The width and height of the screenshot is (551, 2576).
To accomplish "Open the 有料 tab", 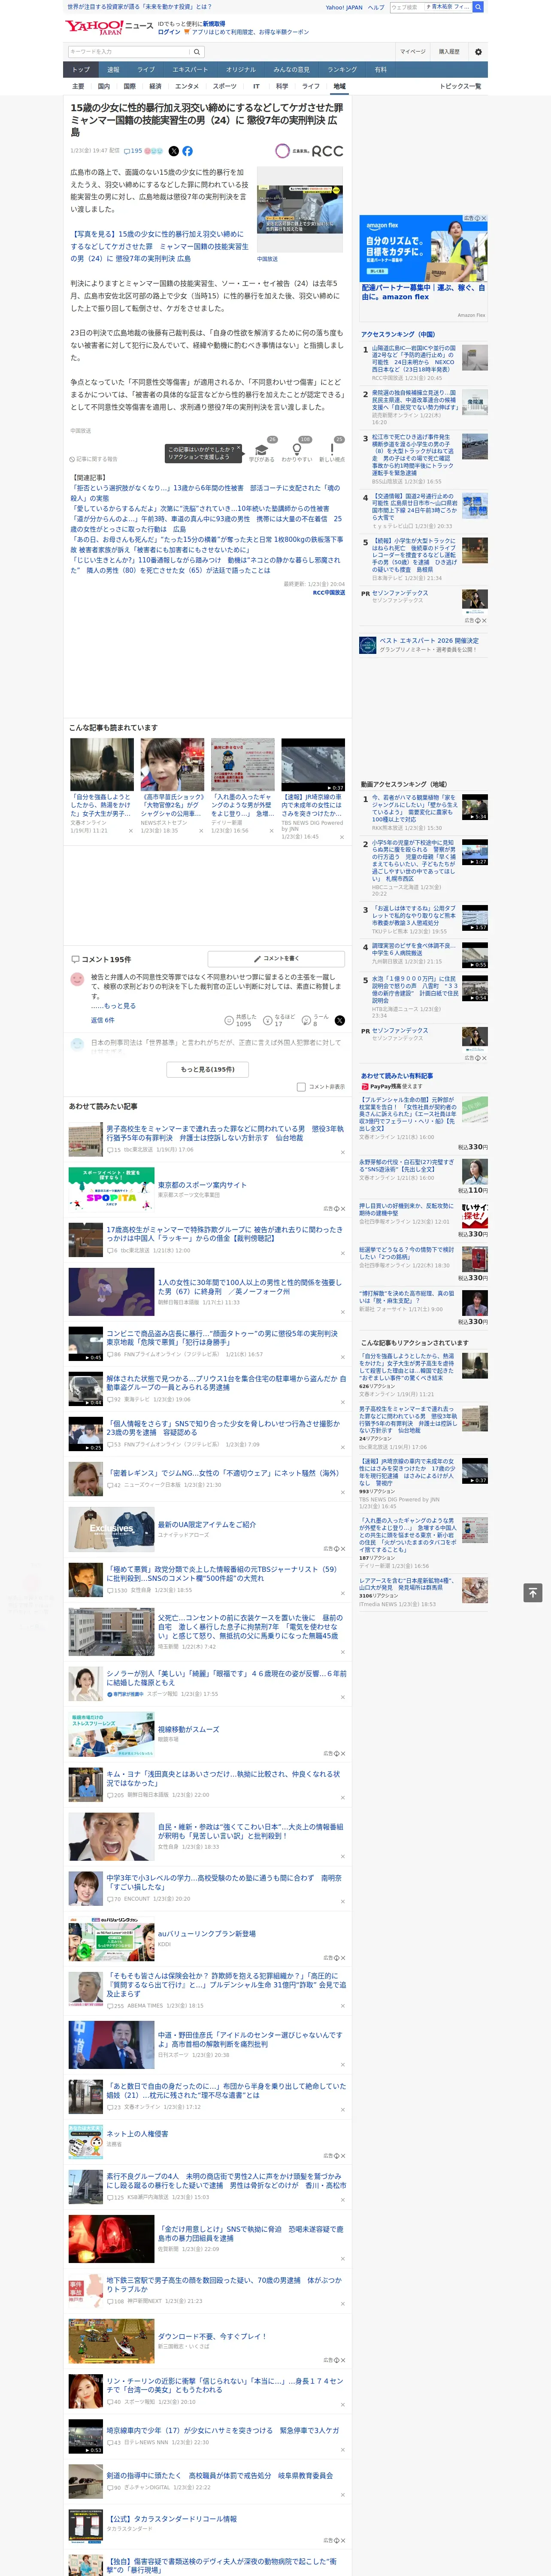I will click(x=381, y=70).
